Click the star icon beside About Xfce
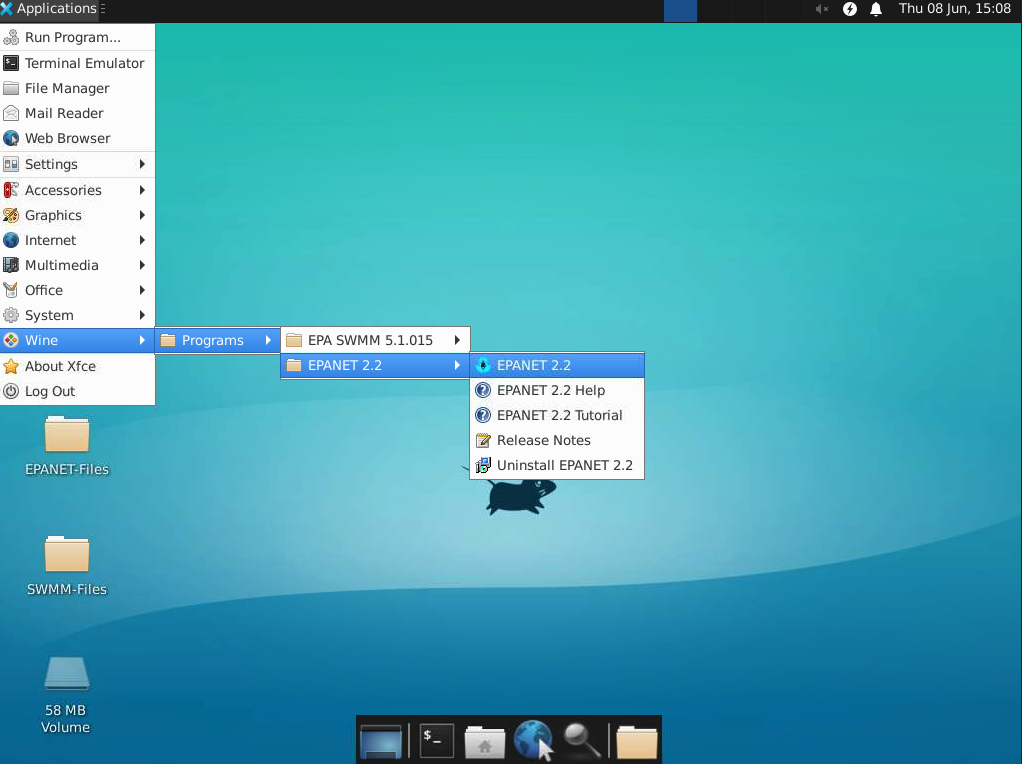 coord(11,366)
